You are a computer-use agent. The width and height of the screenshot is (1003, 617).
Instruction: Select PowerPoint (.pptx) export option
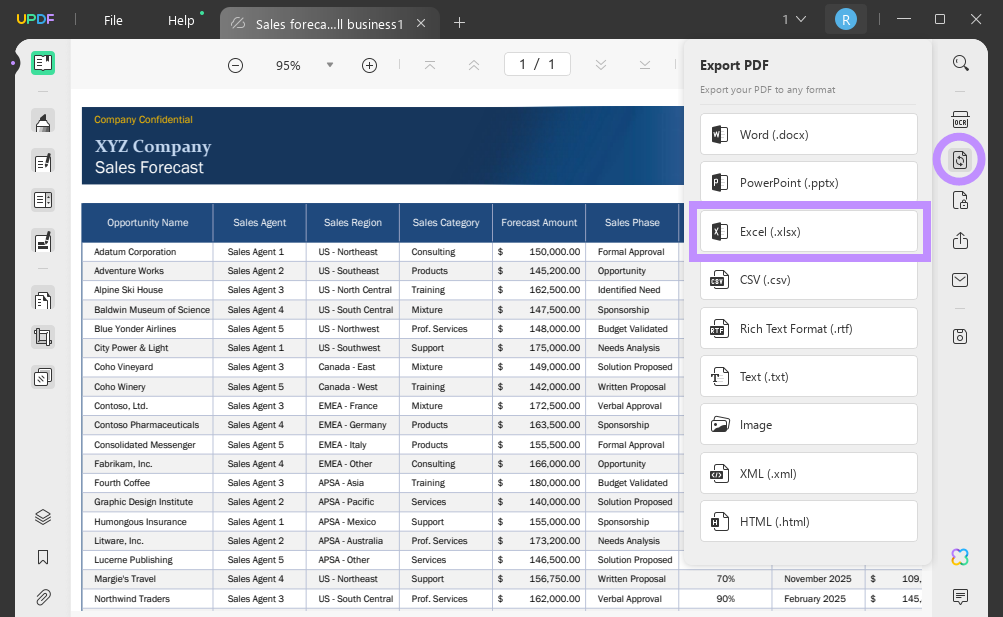point(808,182)
